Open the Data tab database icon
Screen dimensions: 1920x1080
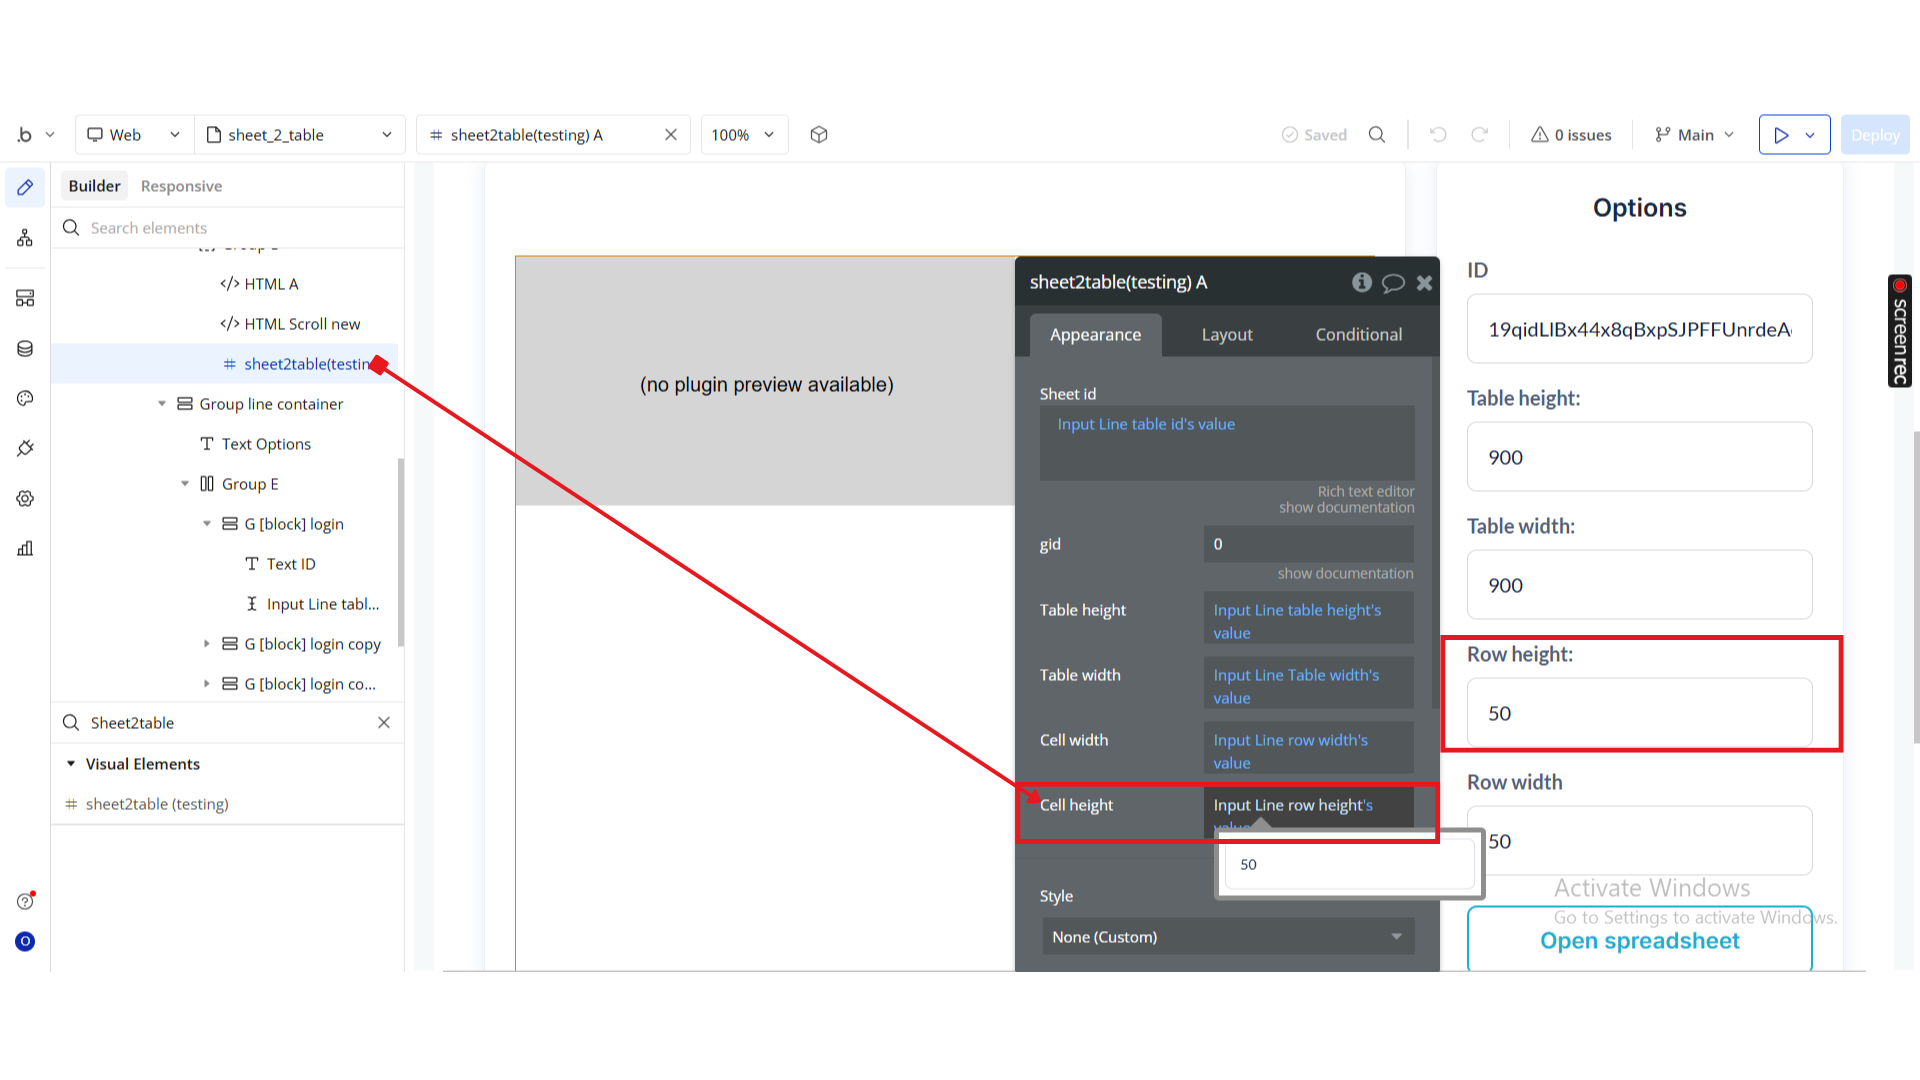pyautogui.click(x=25, y=348)
